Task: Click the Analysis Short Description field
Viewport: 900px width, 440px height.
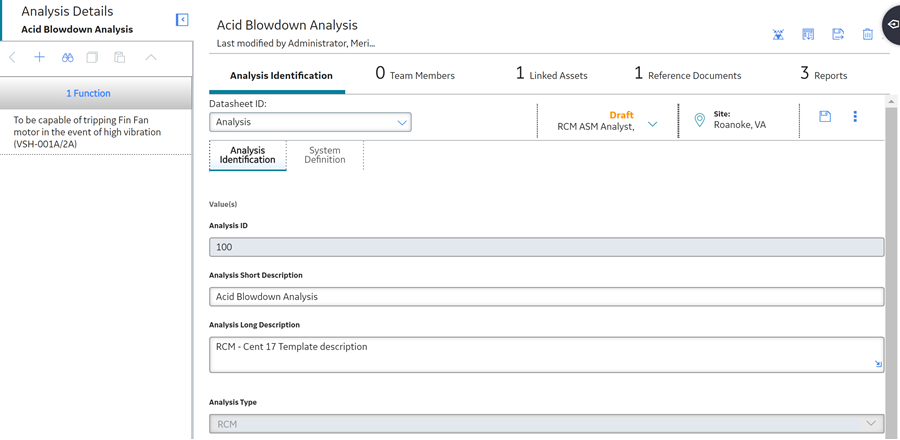Action: (546, 297)
